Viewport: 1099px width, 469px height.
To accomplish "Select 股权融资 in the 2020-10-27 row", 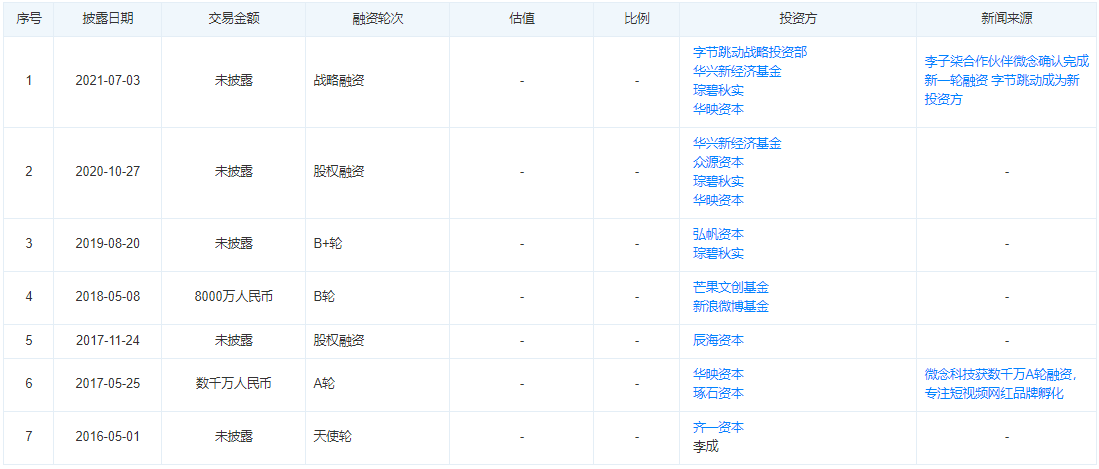I will (339, 172).
